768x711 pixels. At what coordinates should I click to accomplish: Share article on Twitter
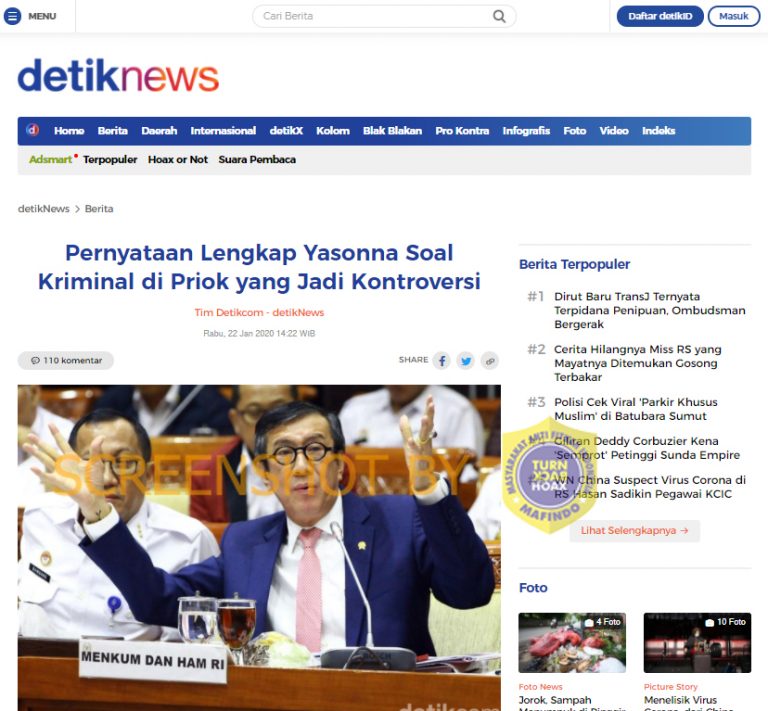(x=465, y=361)
